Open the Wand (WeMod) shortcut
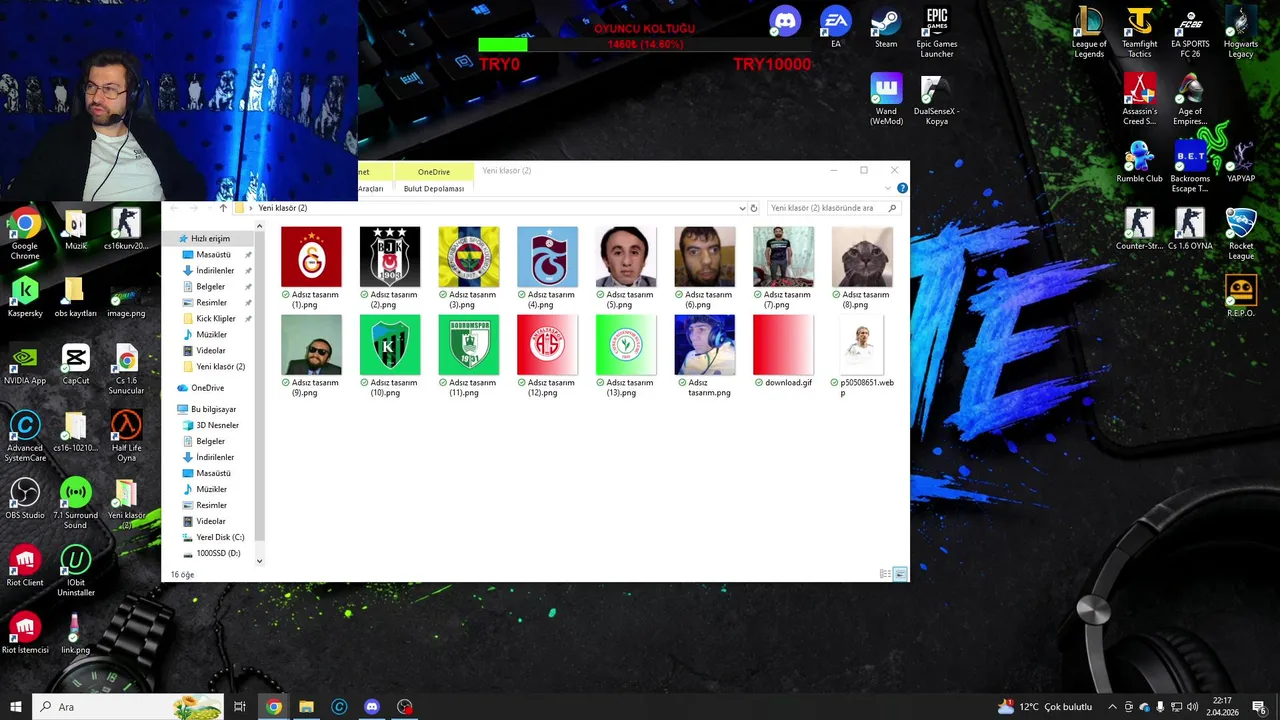Screen dimensions: 1280x720 [x=886, y=99]
